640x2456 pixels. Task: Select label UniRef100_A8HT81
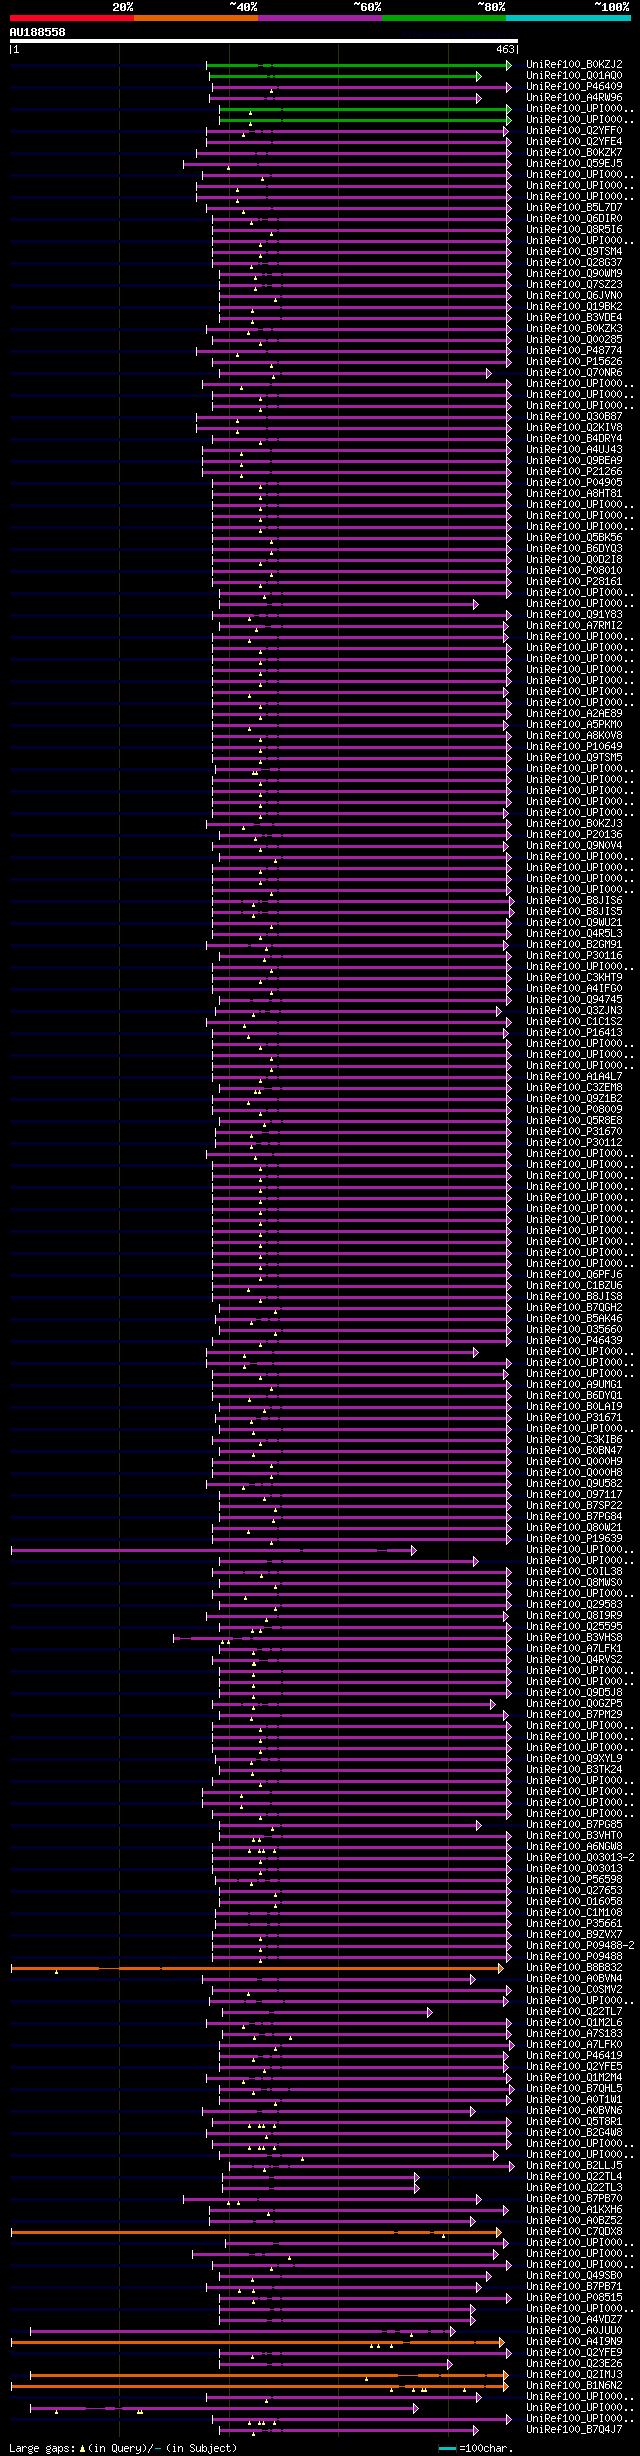(574, 493)
